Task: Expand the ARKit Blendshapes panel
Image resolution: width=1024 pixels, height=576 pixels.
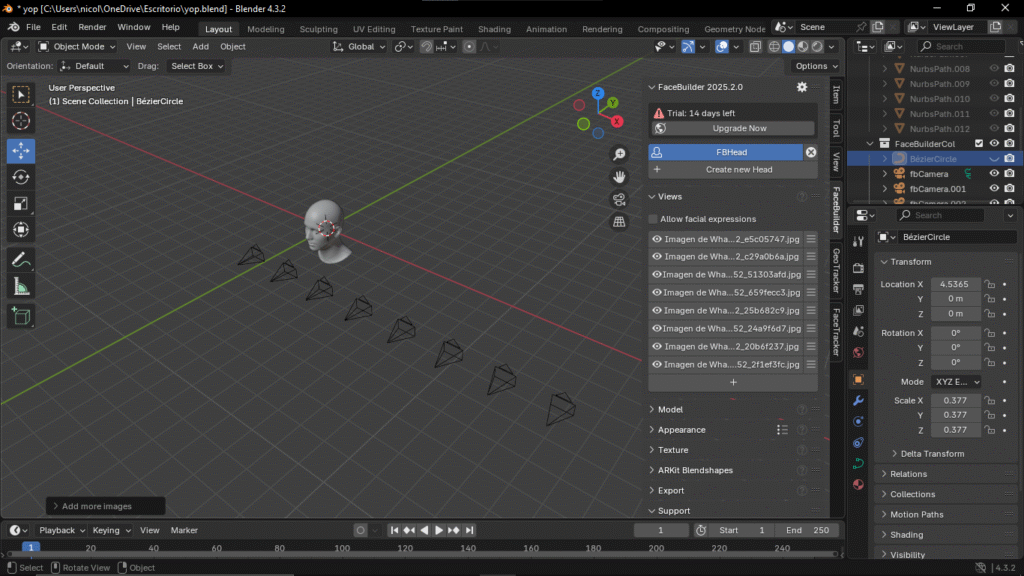Action: pos(694,470)
